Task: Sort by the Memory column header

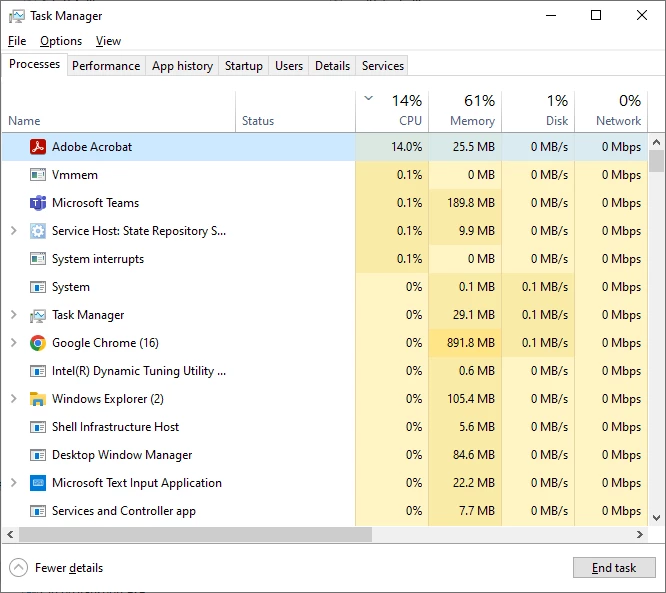Action: click(465, 111)
